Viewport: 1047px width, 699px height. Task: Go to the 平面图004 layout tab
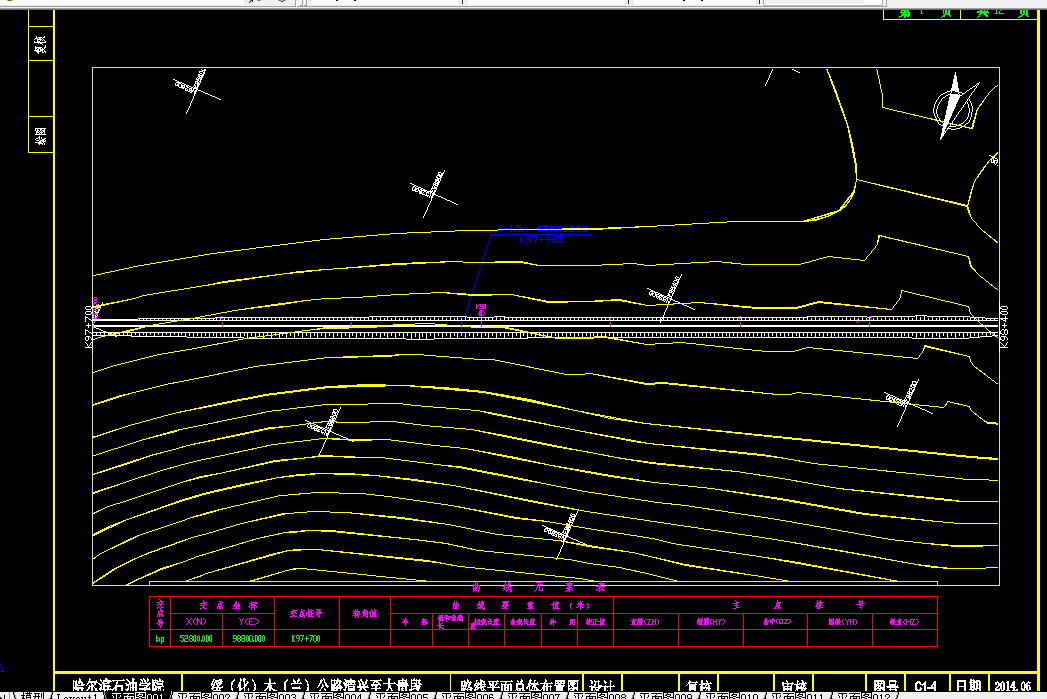[335, 695]
